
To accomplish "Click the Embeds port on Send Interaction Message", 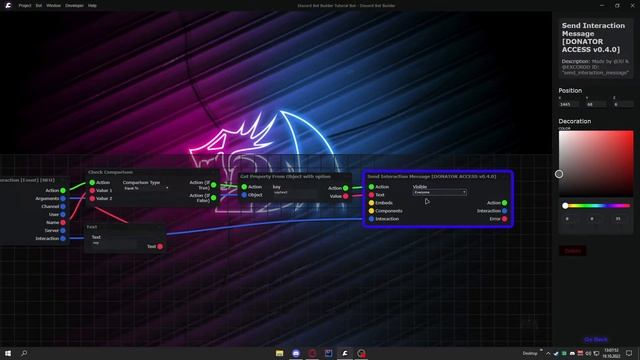I will (371, 203).
